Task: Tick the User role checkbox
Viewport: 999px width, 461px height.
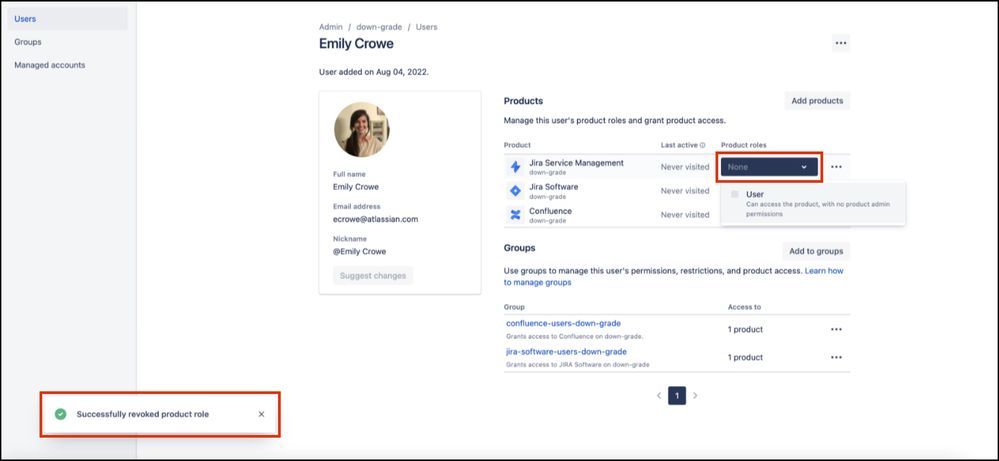Action: point(735,194)
